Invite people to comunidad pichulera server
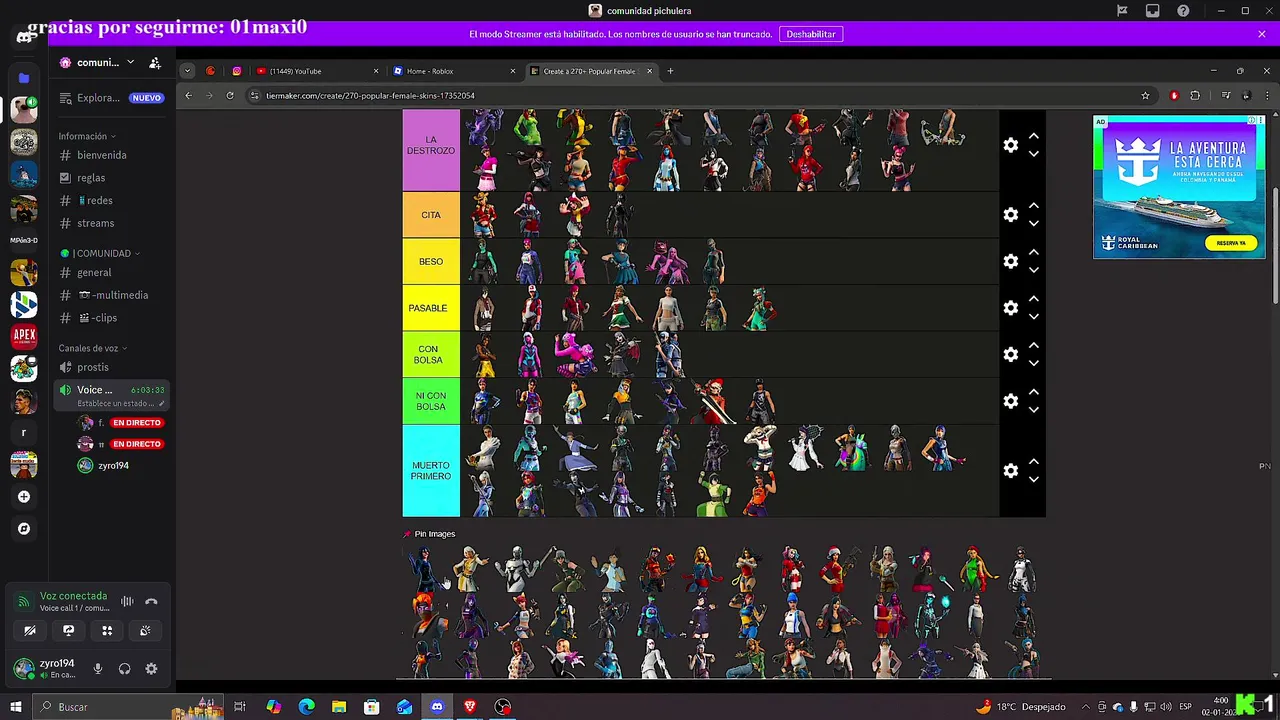 click(x=155, y=62)
